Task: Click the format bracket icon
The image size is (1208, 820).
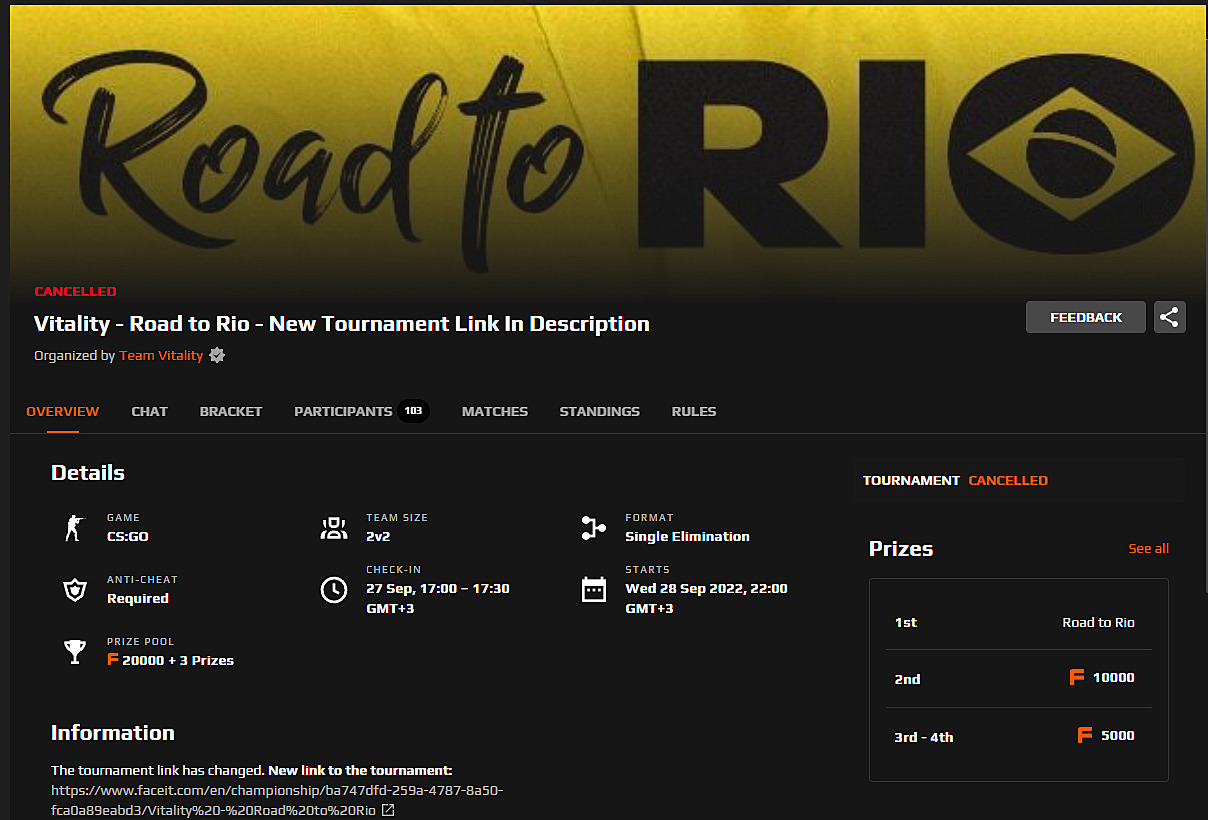Action: pos(593,528)
